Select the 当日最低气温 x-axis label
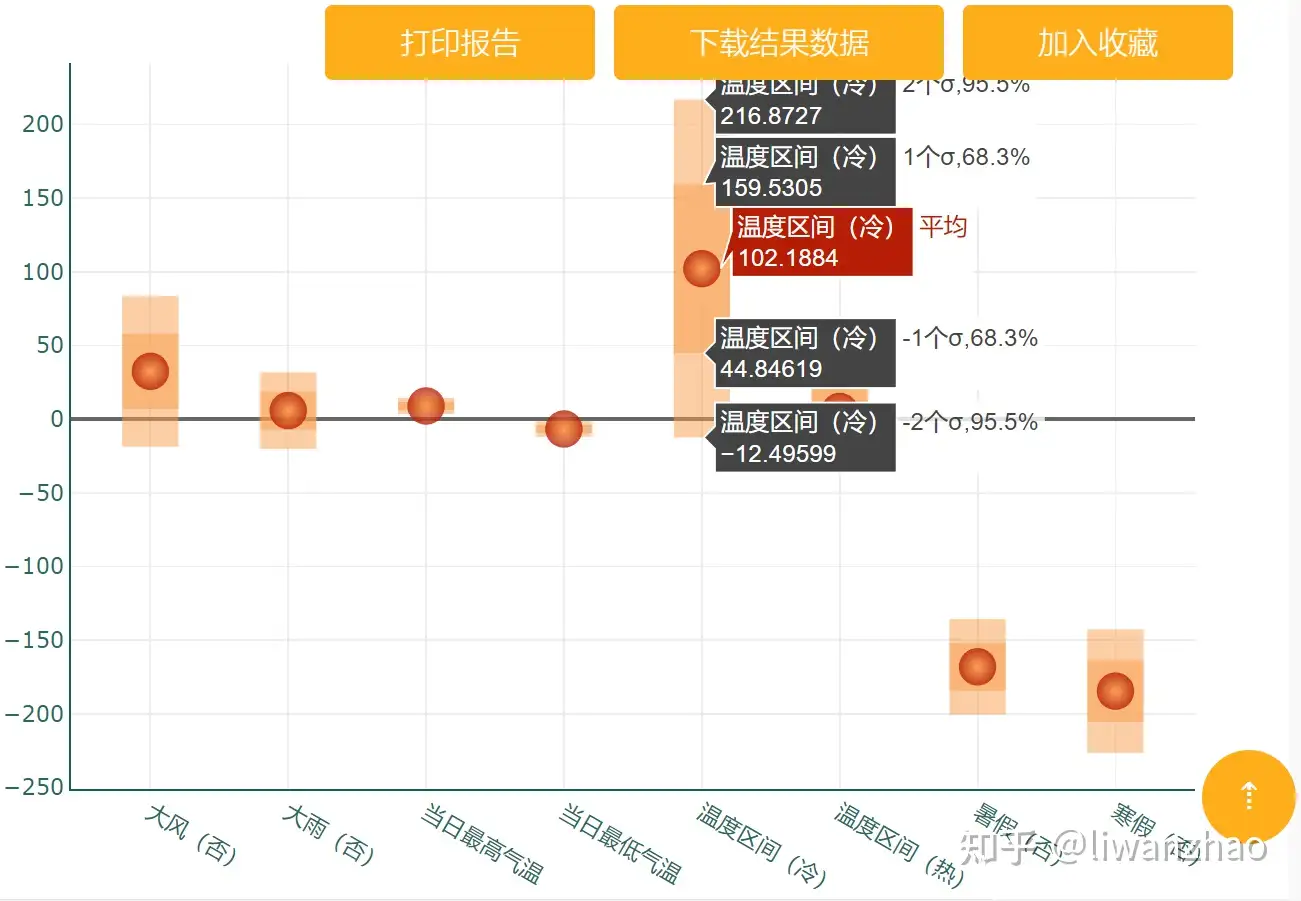 [620, 845]
